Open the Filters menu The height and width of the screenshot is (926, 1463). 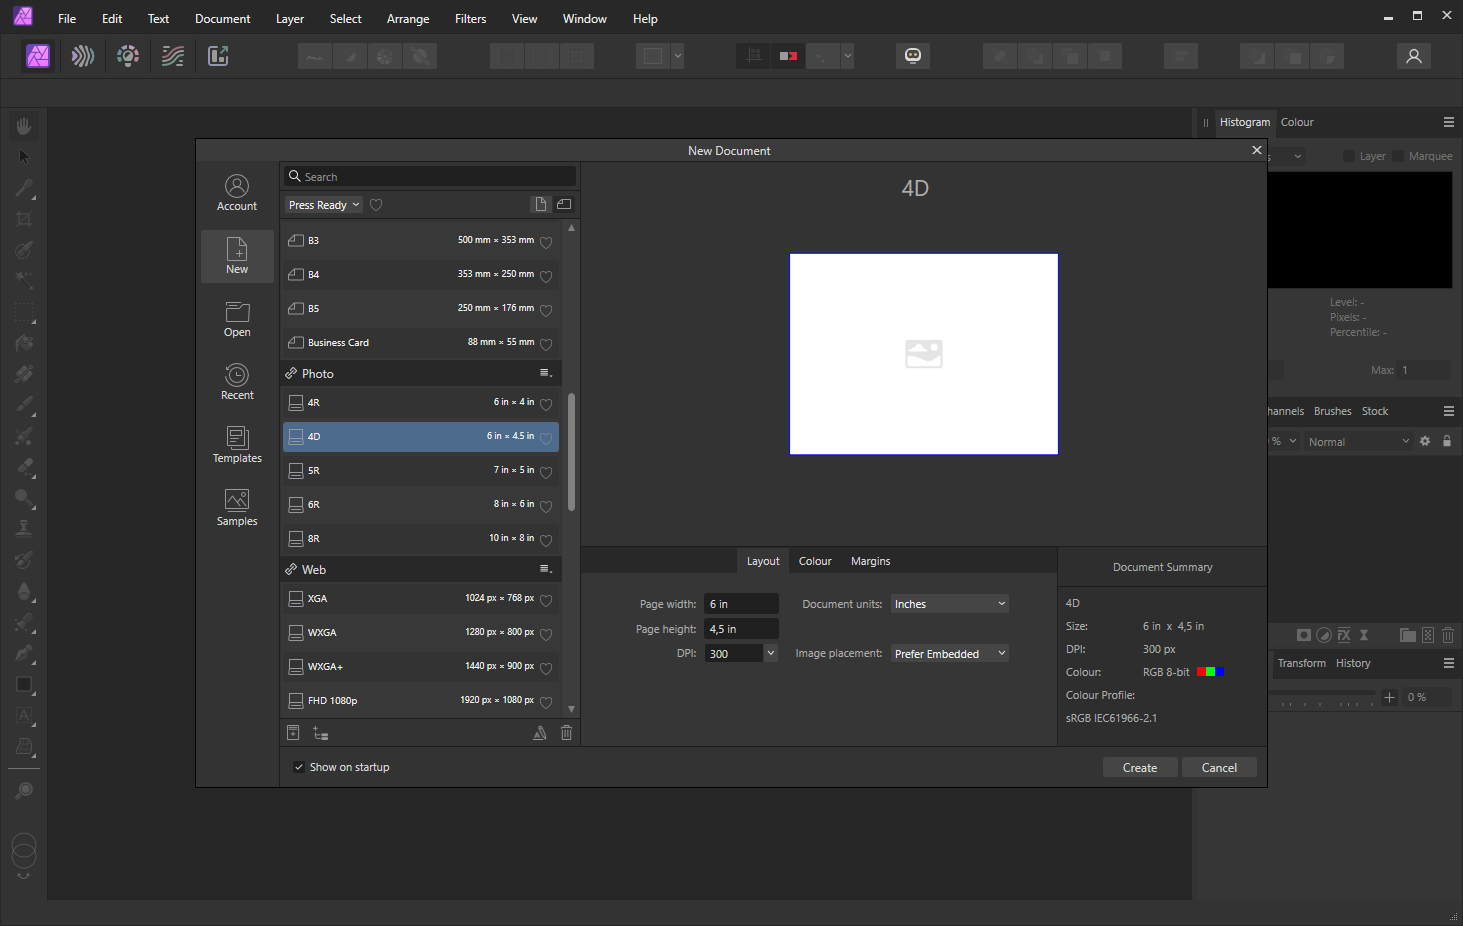470,18
